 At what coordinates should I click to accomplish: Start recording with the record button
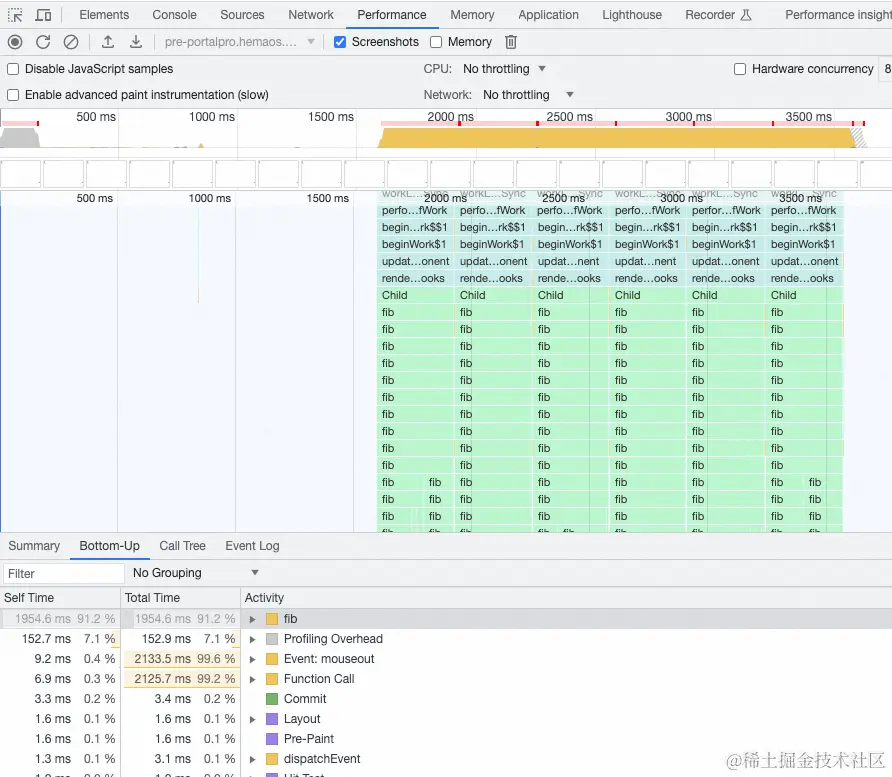15,42
